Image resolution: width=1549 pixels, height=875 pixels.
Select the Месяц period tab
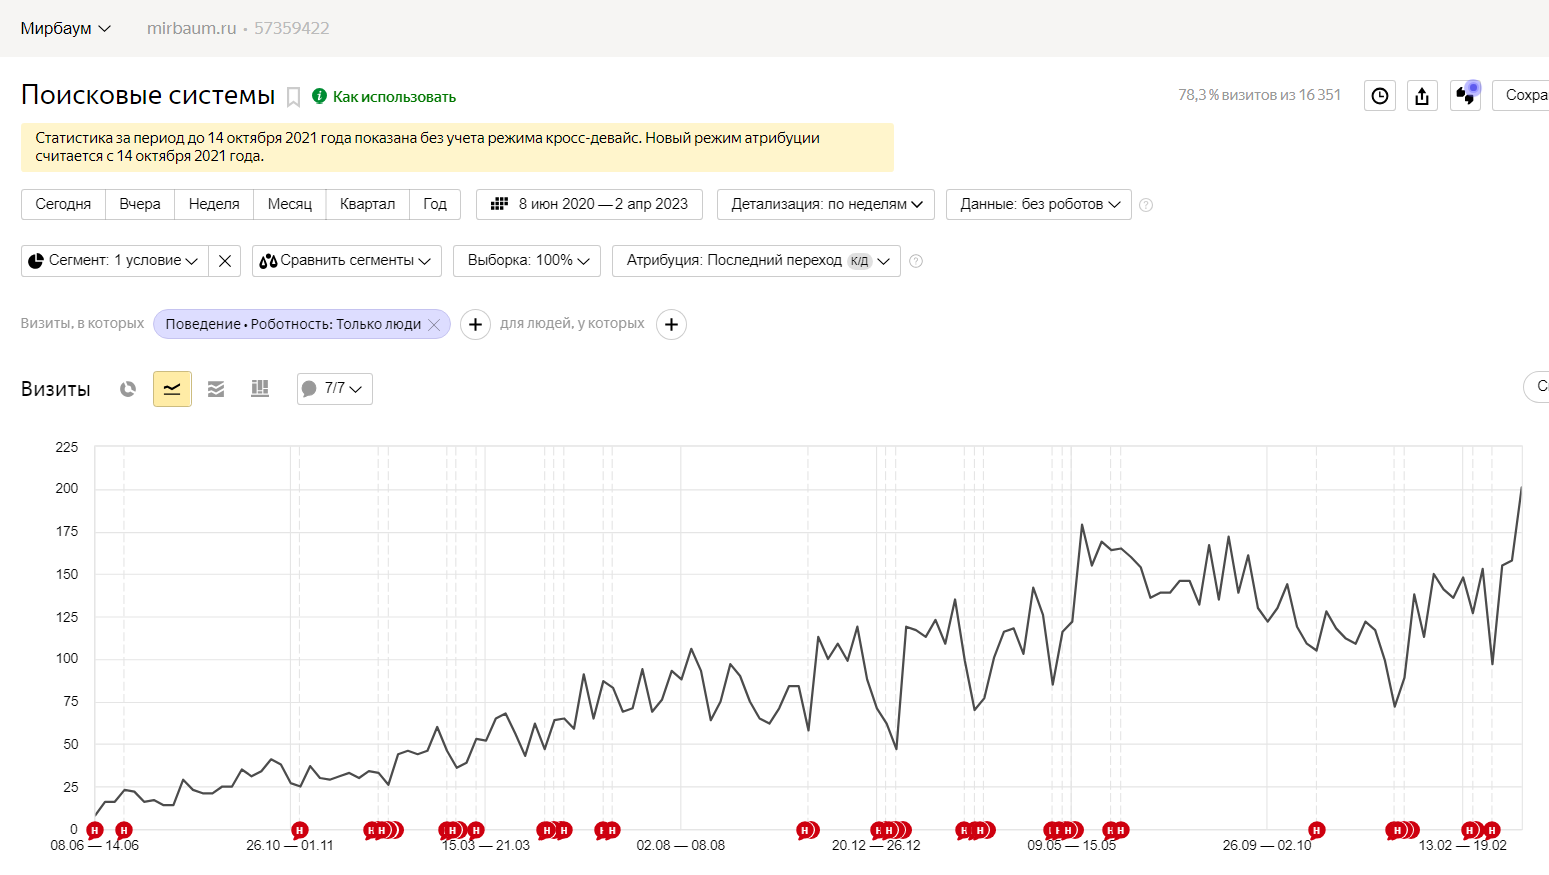pyautogui.click(x=290, y=204)
